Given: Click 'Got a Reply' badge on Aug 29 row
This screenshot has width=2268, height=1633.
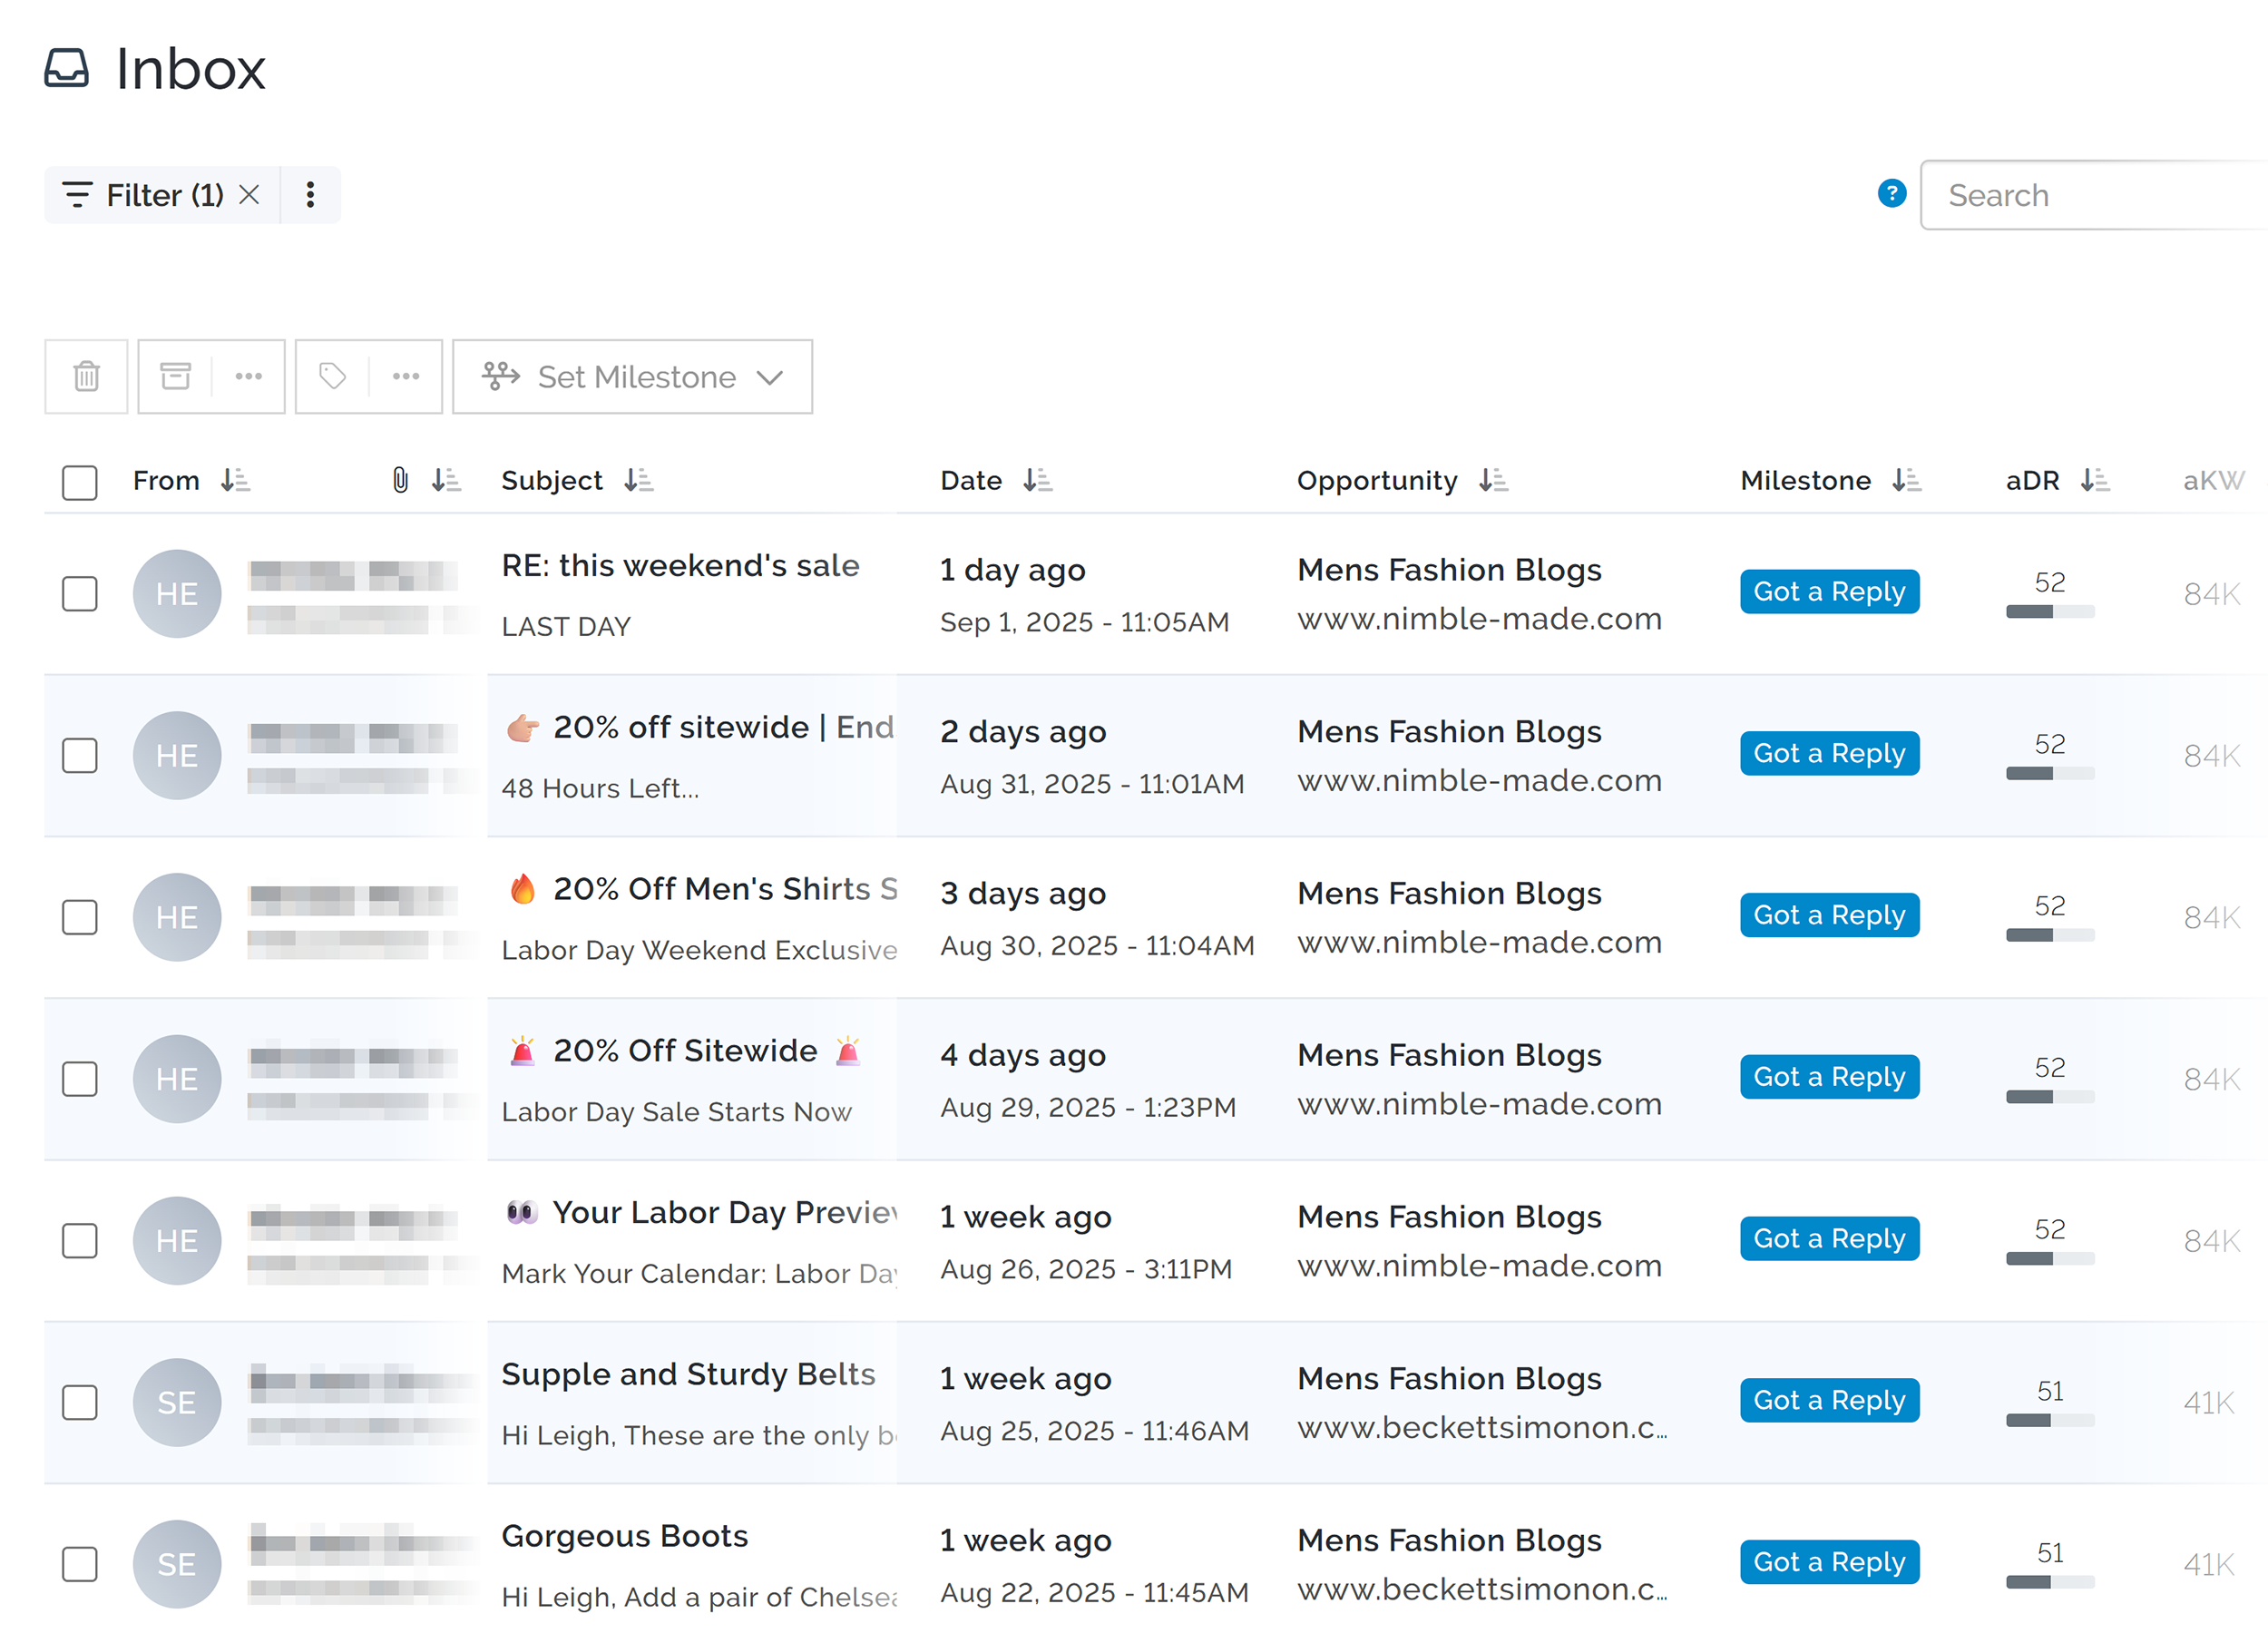Looking at the screenshot, I should click(1830, 1078).
